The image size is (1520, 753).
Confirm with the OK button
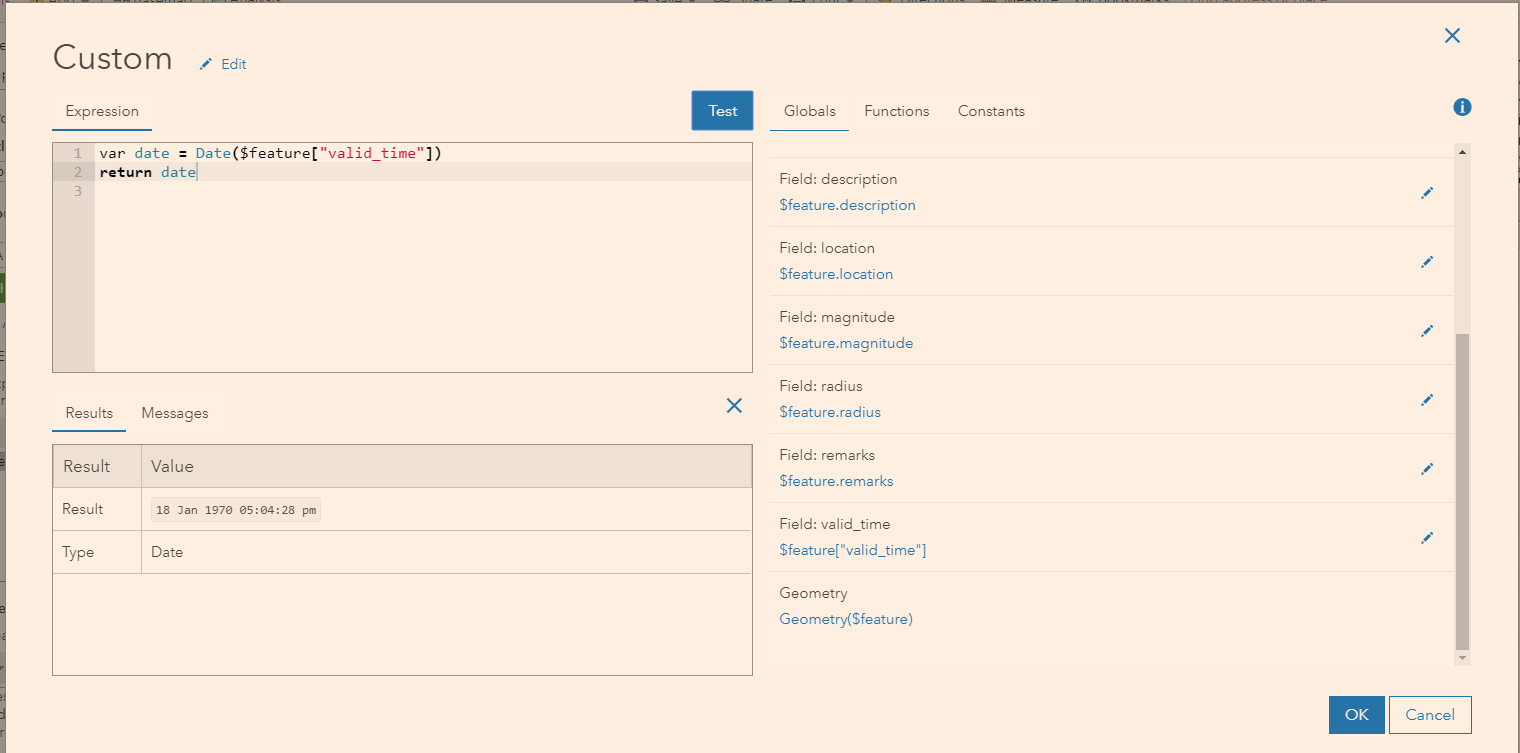(1356, 714)
